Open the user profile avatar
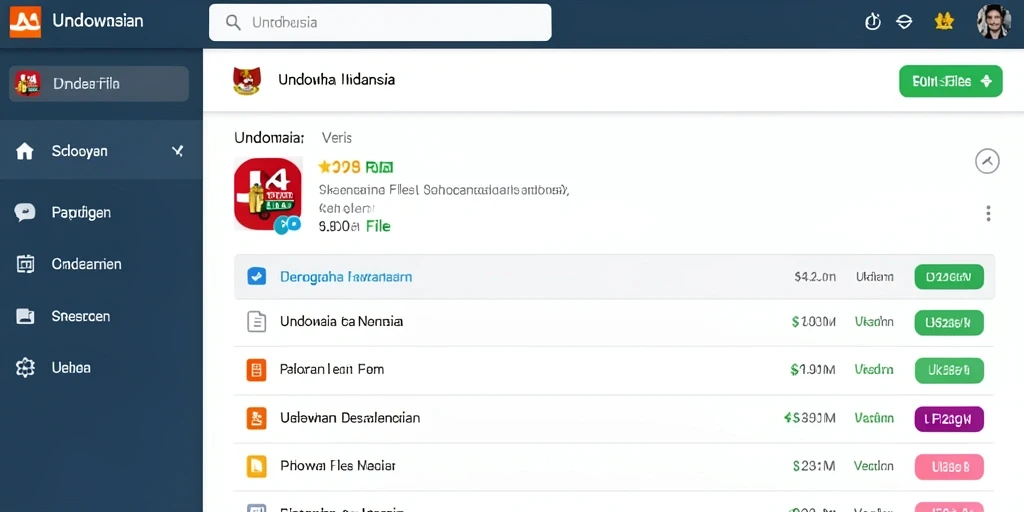Screen dimensions: 1024x512 993,22
